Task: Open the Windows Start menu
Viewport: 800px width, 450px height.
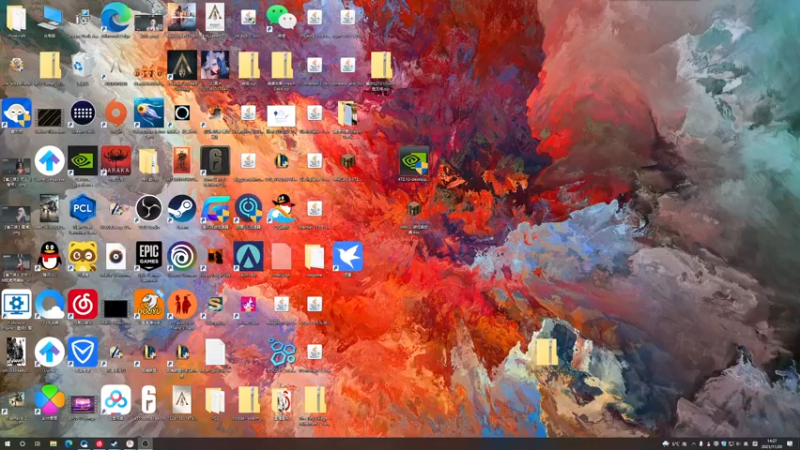Action: click(7, 444)
